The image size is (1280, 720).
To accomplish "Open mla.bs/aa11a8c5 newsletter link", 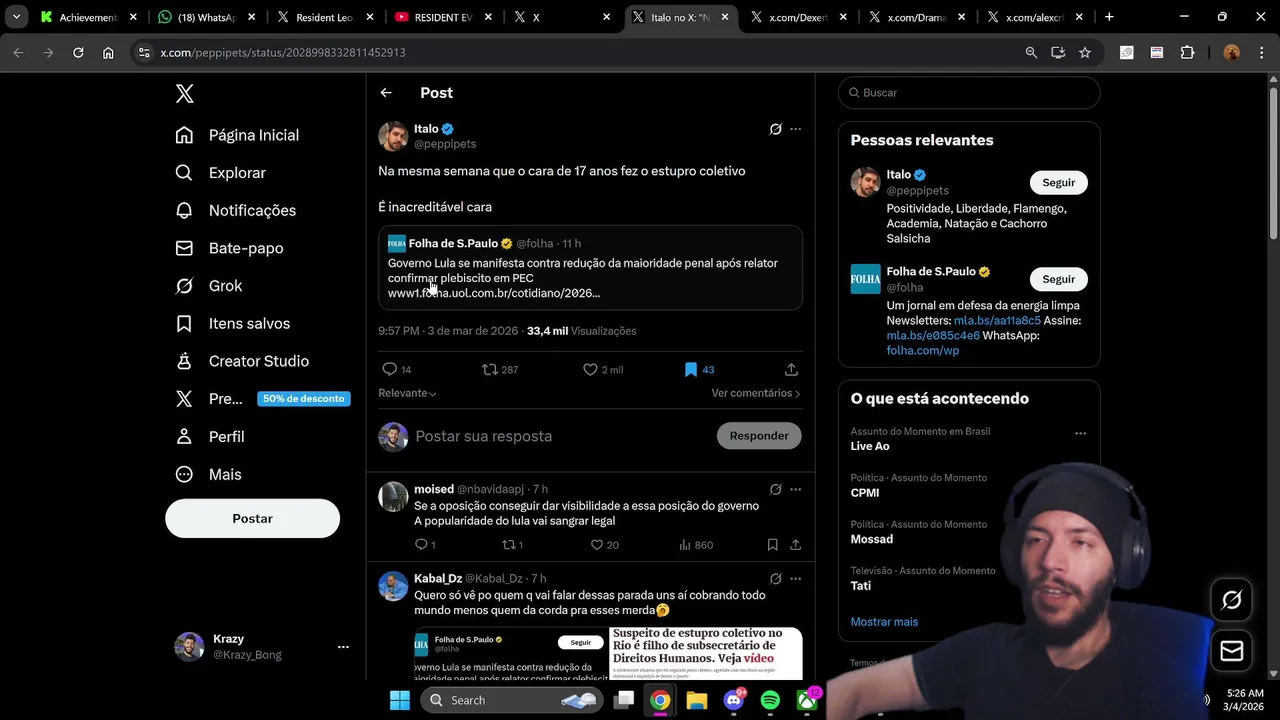I will pyautogui.click(x=997, y=321).
